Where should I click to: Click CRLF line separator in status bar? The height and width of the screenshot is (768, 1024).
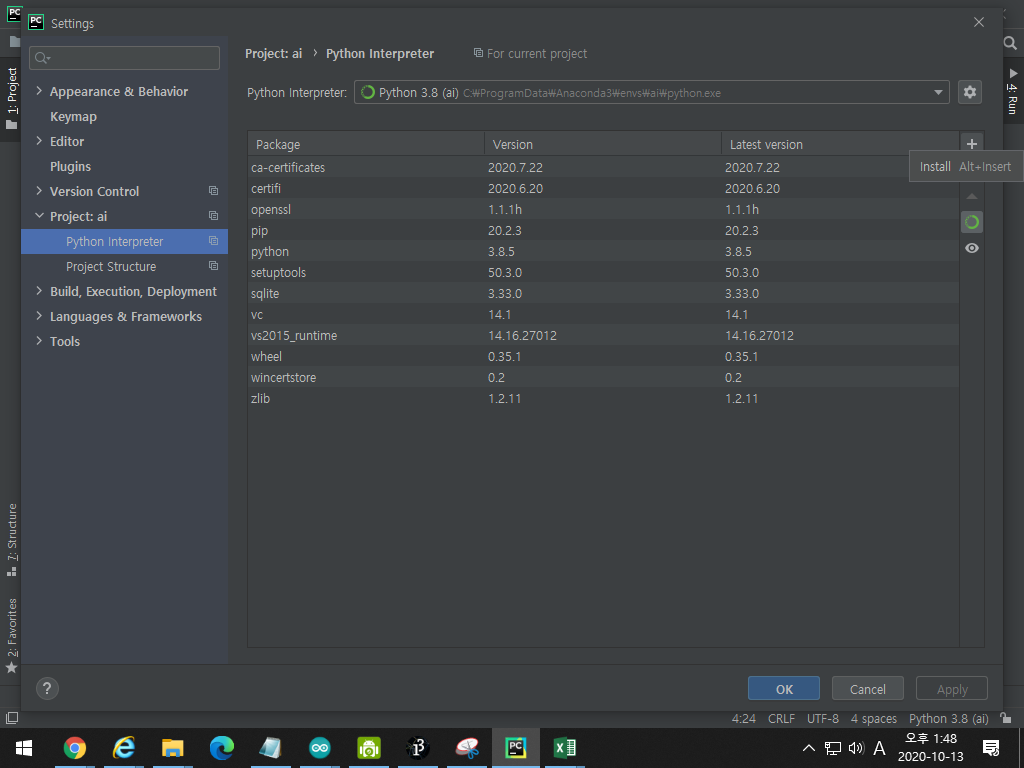click(x=781, y=718)
